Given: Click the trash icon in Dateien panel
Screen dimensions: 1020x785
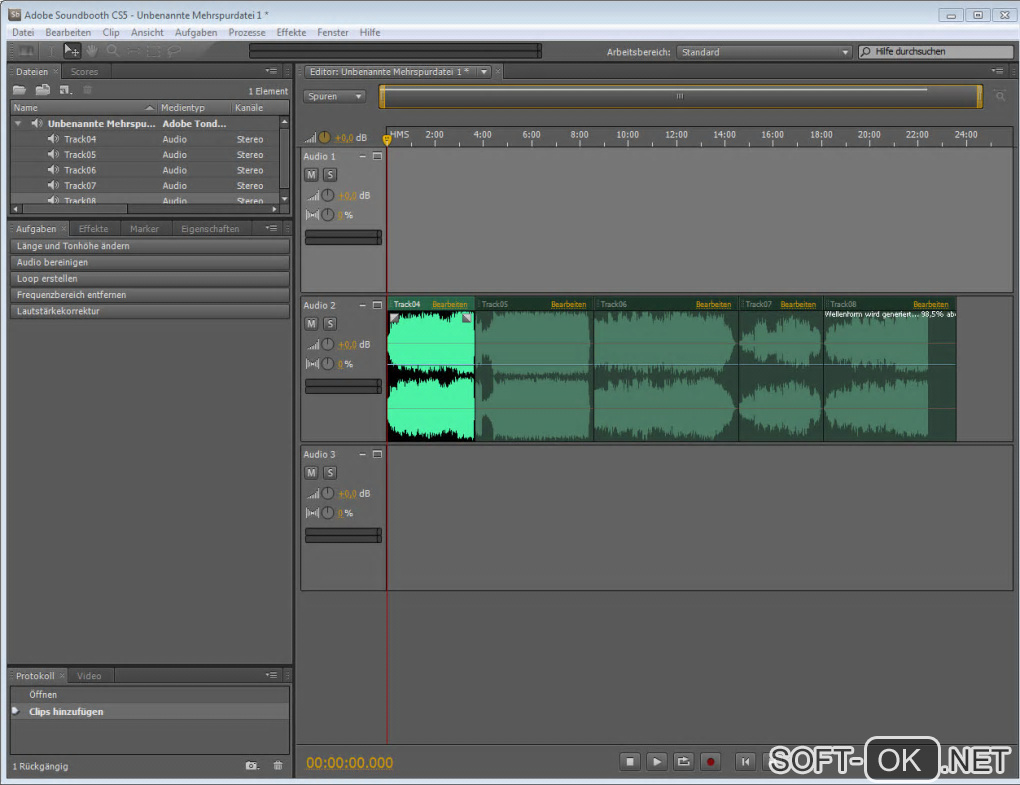Looking at the screenshot, I should click(88, 90).
